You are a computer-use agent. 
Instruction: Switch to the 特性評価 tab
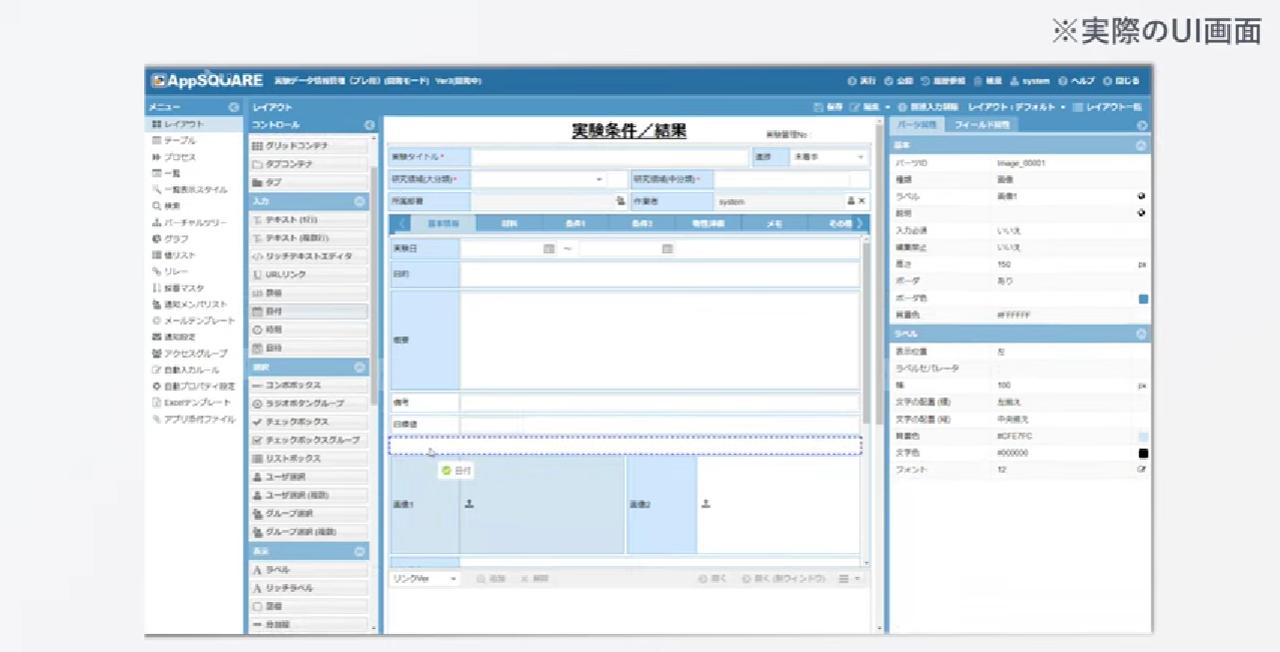(708, 224)
